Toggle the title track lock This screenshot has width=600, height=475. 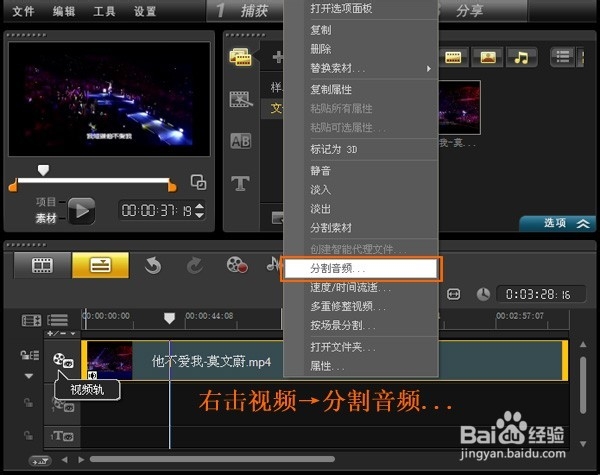(x=28, y=436)
